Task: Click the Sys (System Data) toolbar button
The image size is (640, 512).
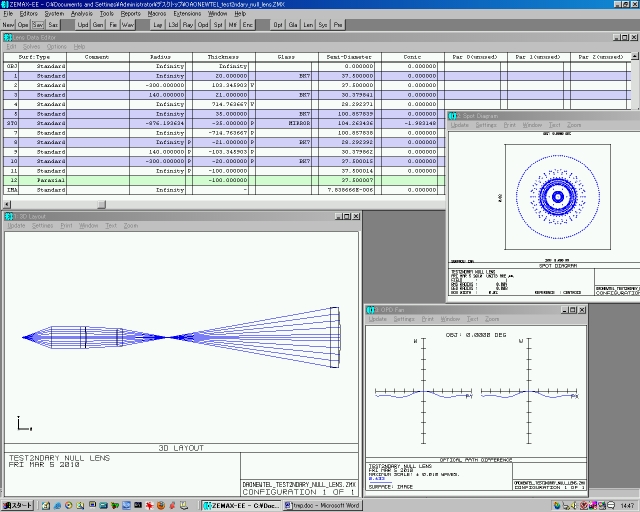Action: (x=323, y=25)
